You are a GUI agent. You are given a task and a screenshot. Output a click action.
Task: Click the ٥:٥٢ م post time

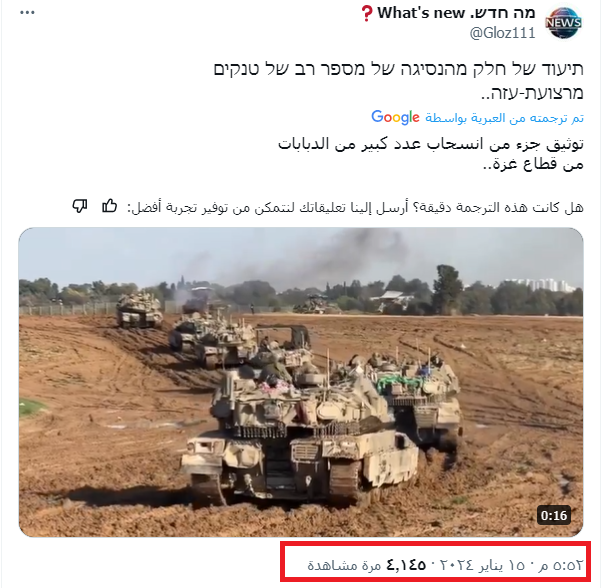560,565
